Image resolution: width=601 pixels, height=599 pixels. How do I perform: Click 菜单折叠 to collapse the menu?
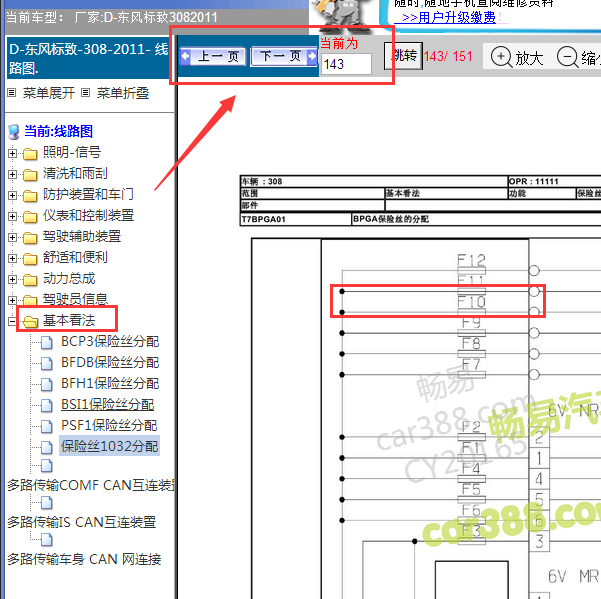coord(123,93)
